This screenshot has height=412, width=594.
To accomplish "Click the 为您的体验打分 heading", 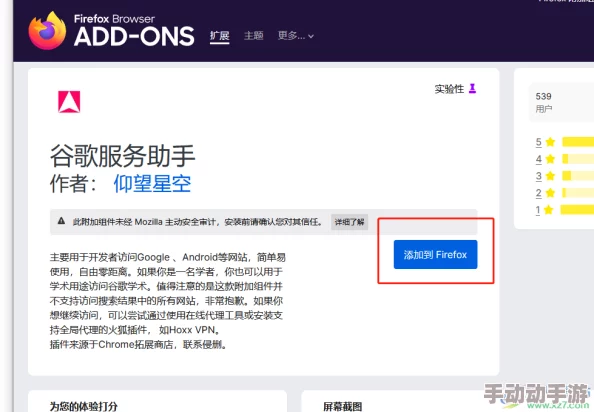I will [x=84, y=406].
